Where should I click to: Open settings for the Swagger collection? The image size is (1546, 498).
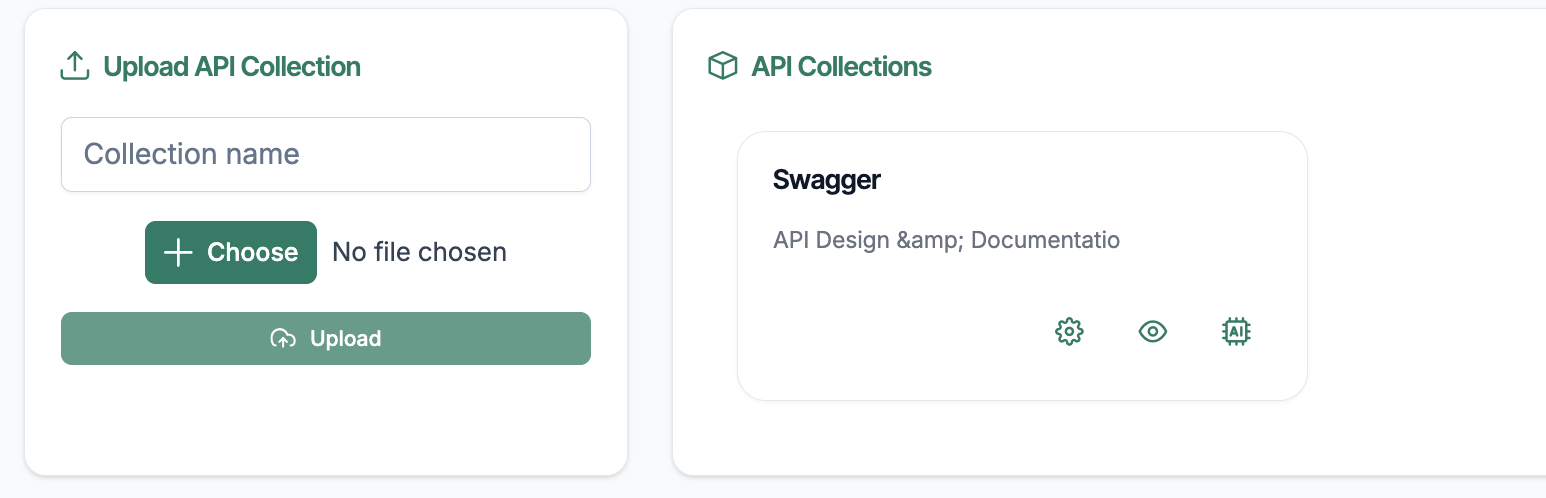pyautogui.click(x=1069, y=331)
